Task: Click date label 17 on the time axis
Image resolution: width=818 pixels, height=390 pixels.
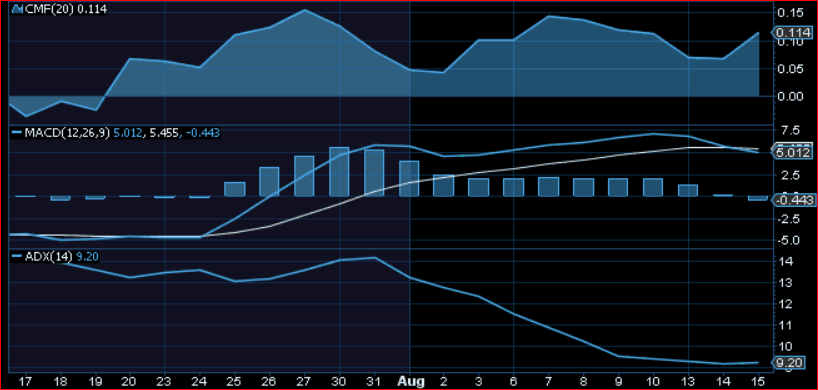Action: tap(26, 382)
